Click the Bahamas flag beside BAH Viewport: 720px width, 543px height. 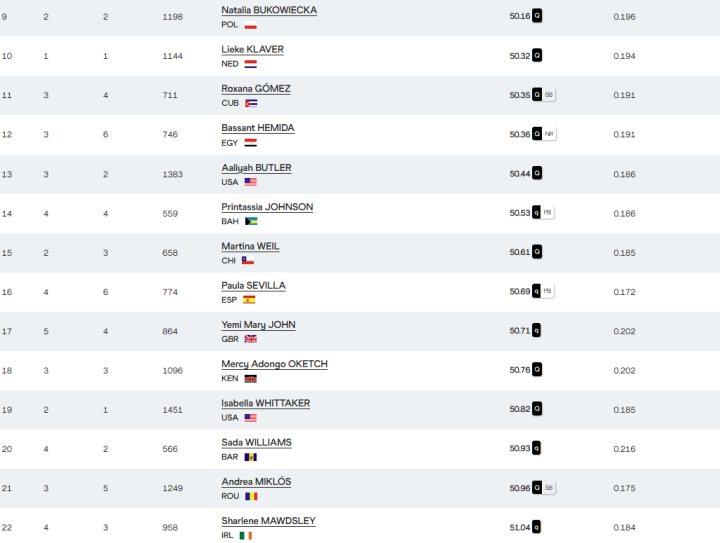tap(251, 221)
